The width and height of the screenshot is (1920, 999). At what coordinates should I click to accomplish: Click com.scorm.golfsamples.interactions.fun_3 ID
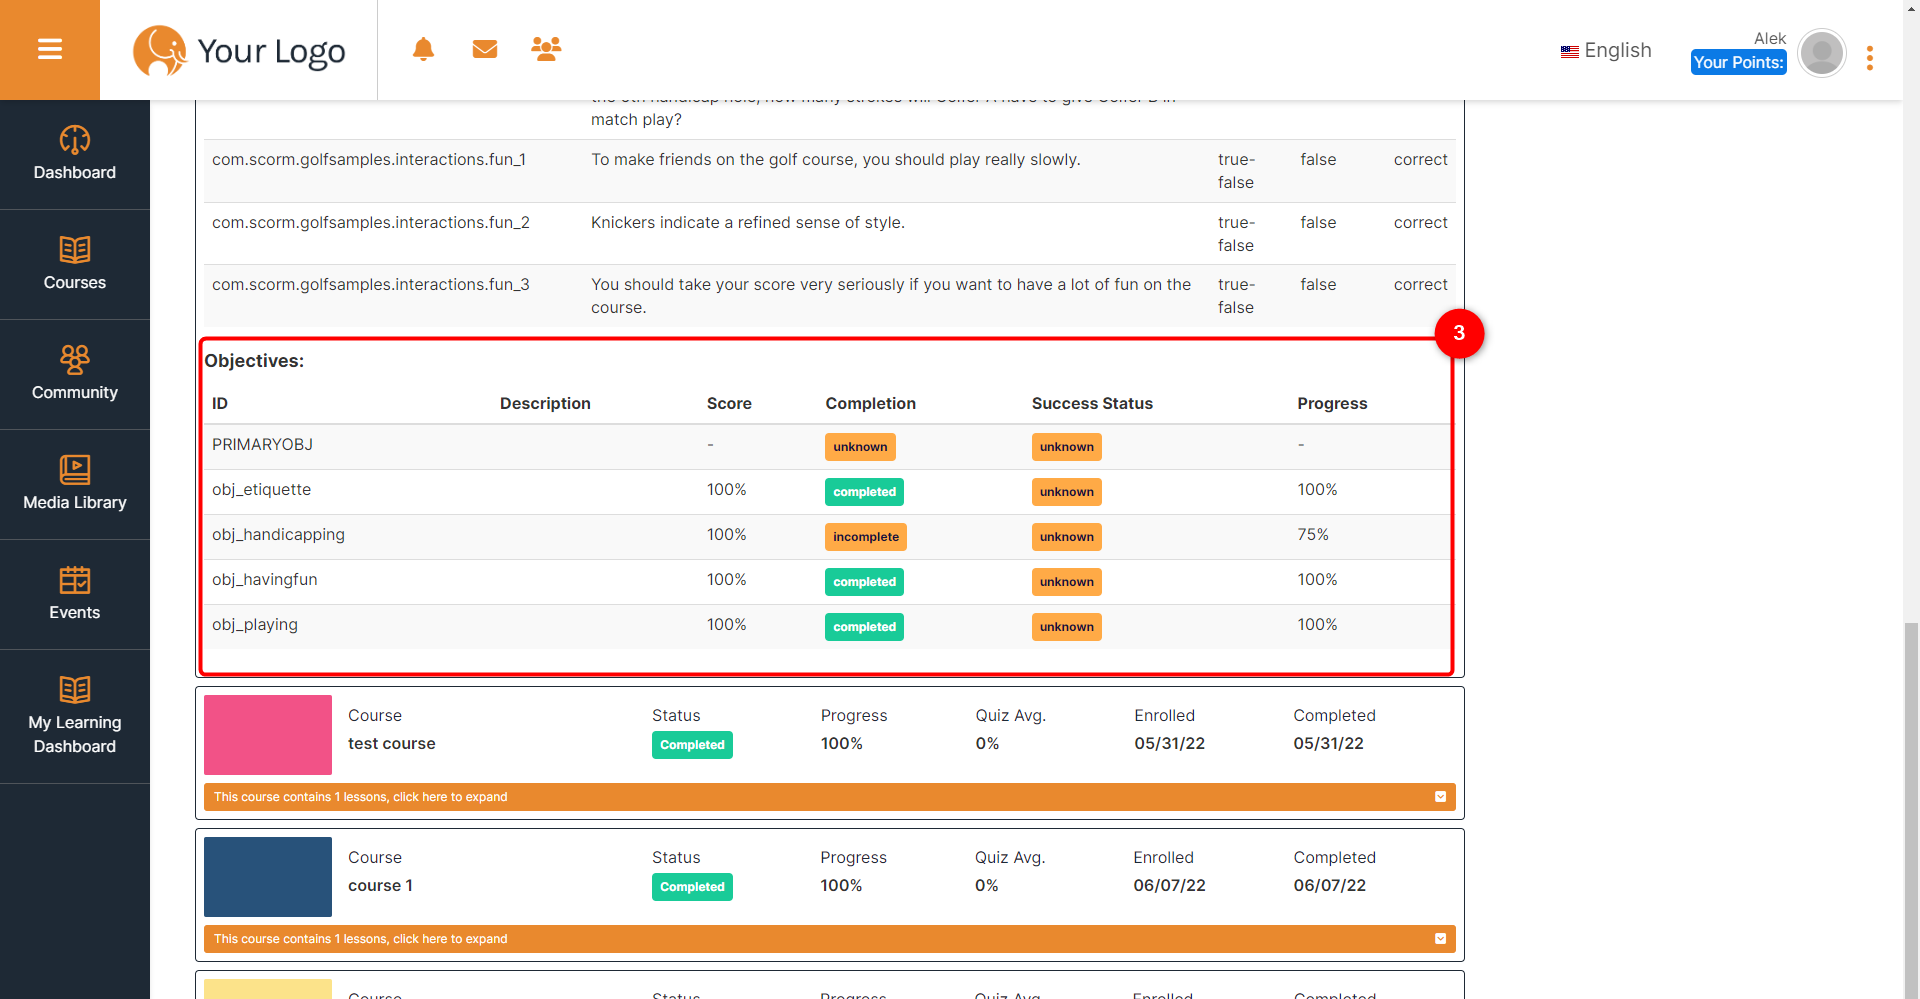pos(371,284)
